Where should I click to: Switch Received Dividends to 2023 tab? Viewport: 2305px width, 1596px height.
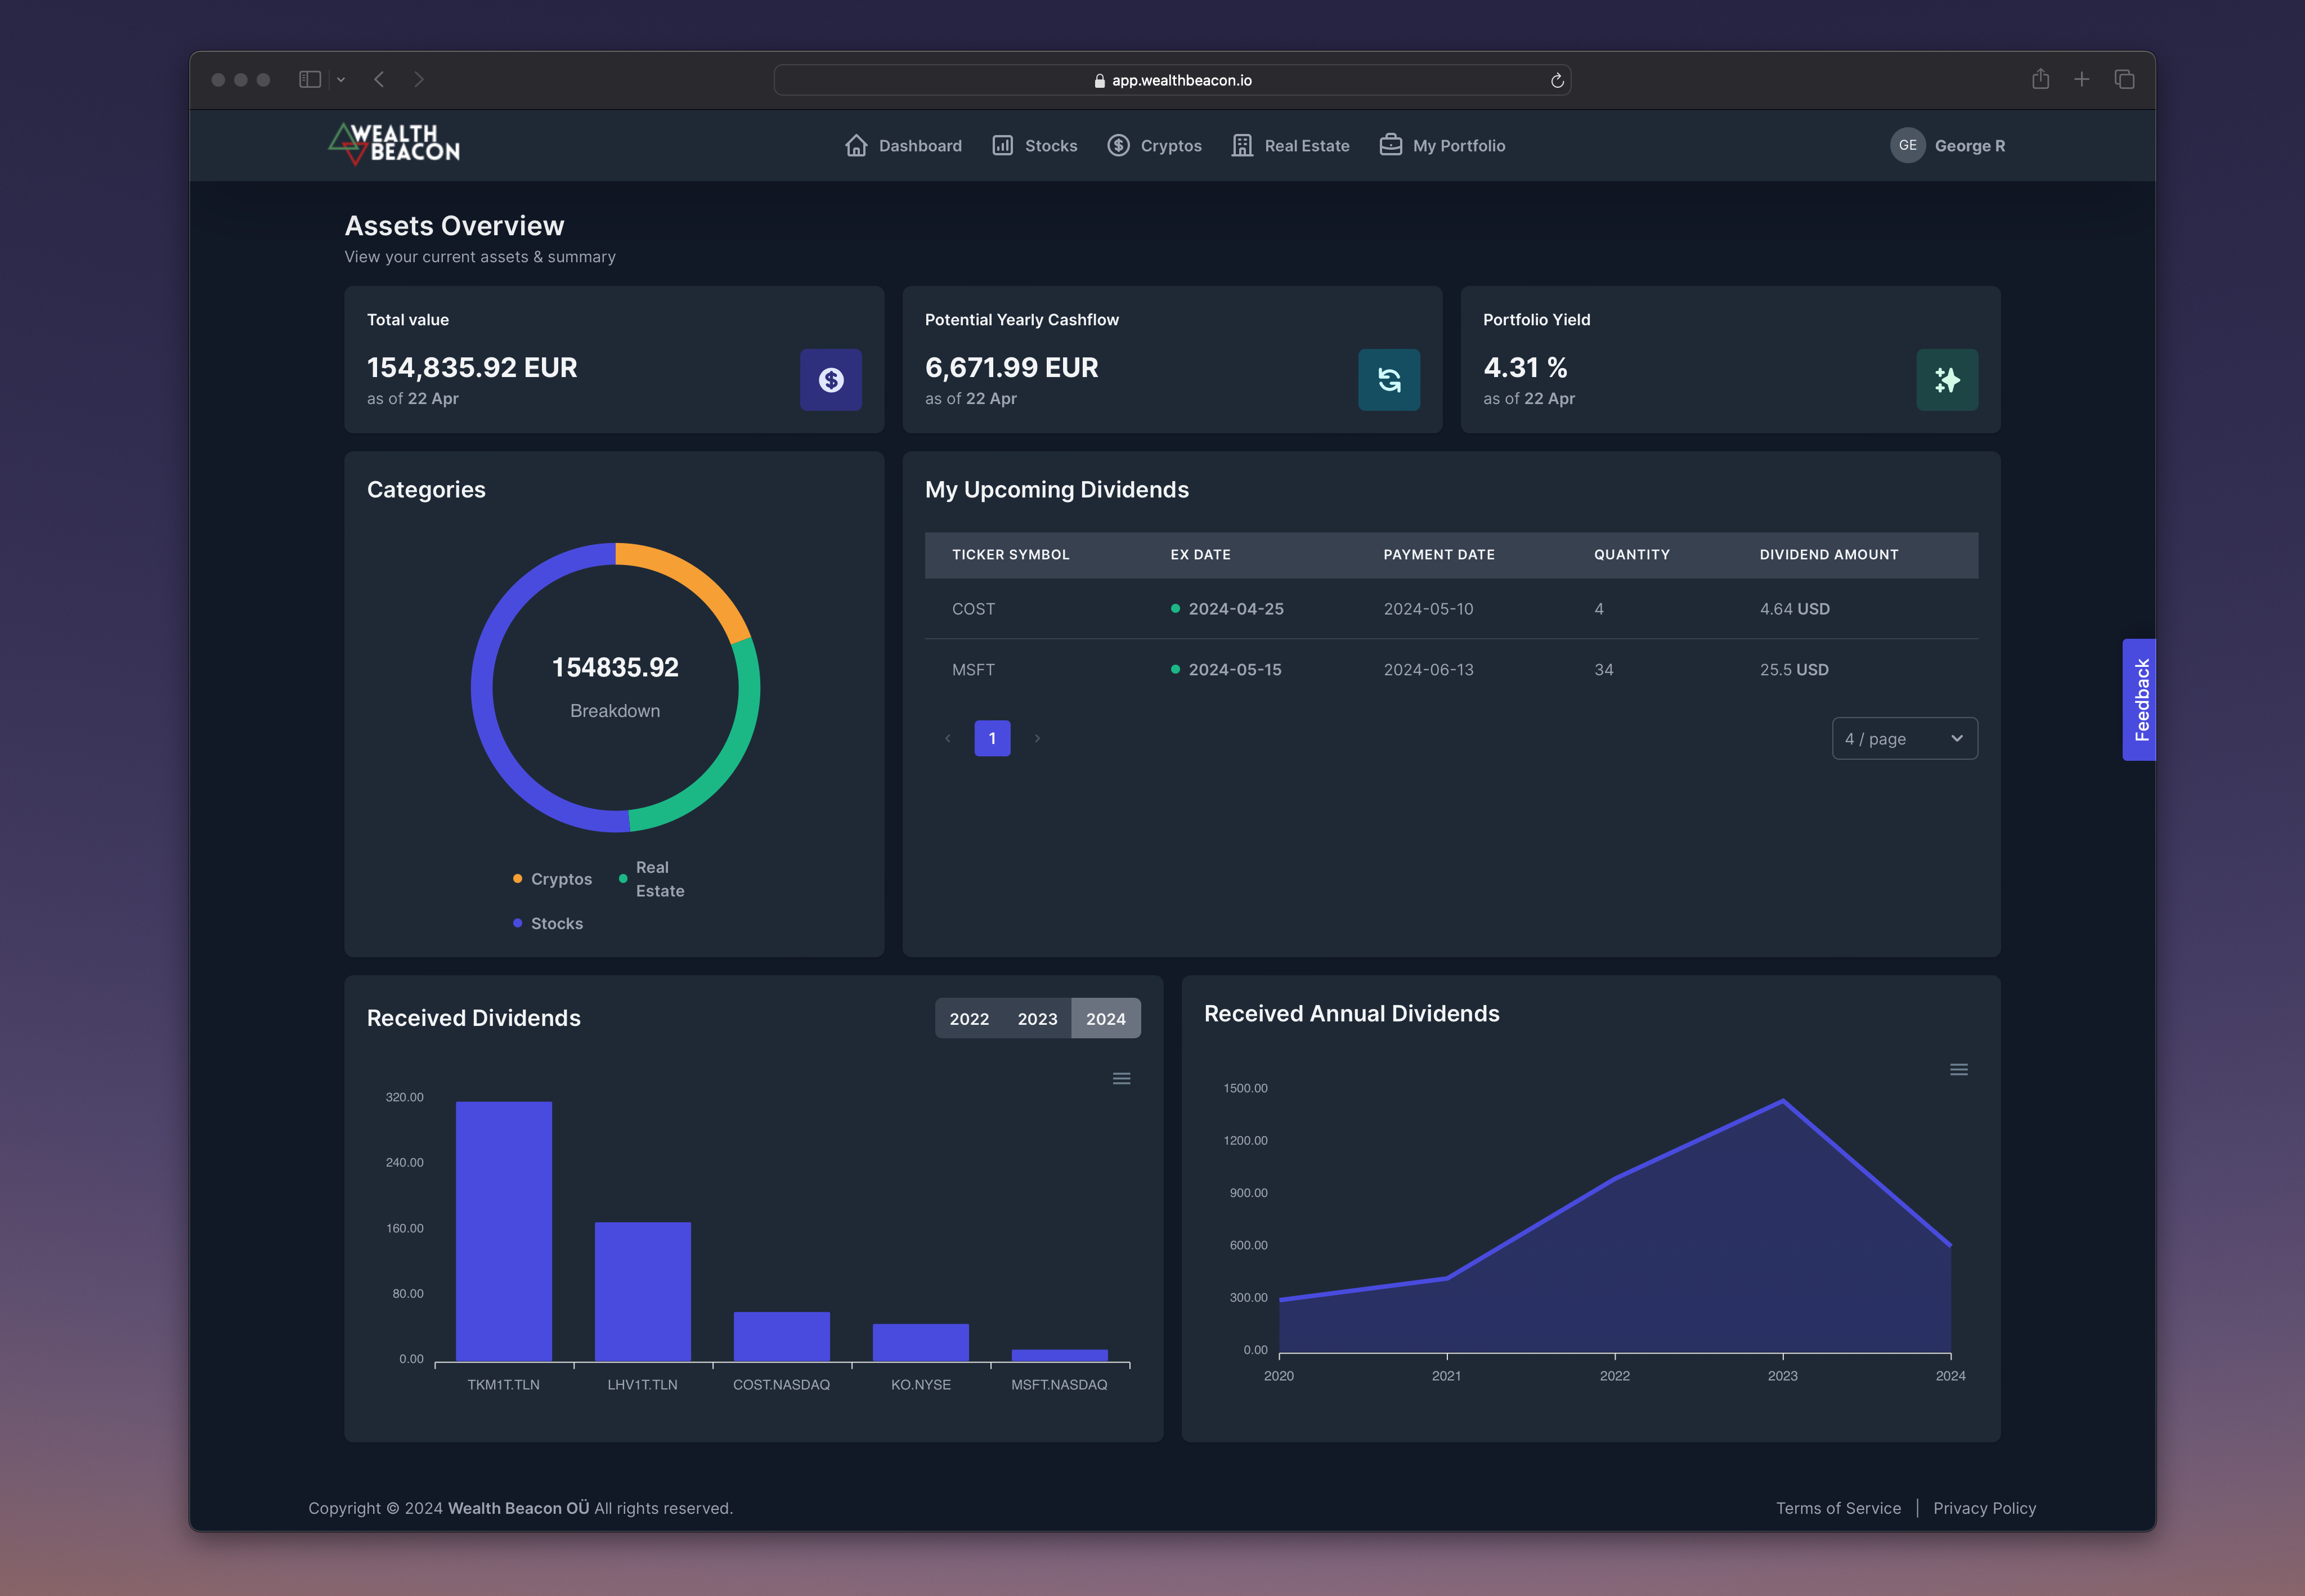[x=1037, y=1019]
